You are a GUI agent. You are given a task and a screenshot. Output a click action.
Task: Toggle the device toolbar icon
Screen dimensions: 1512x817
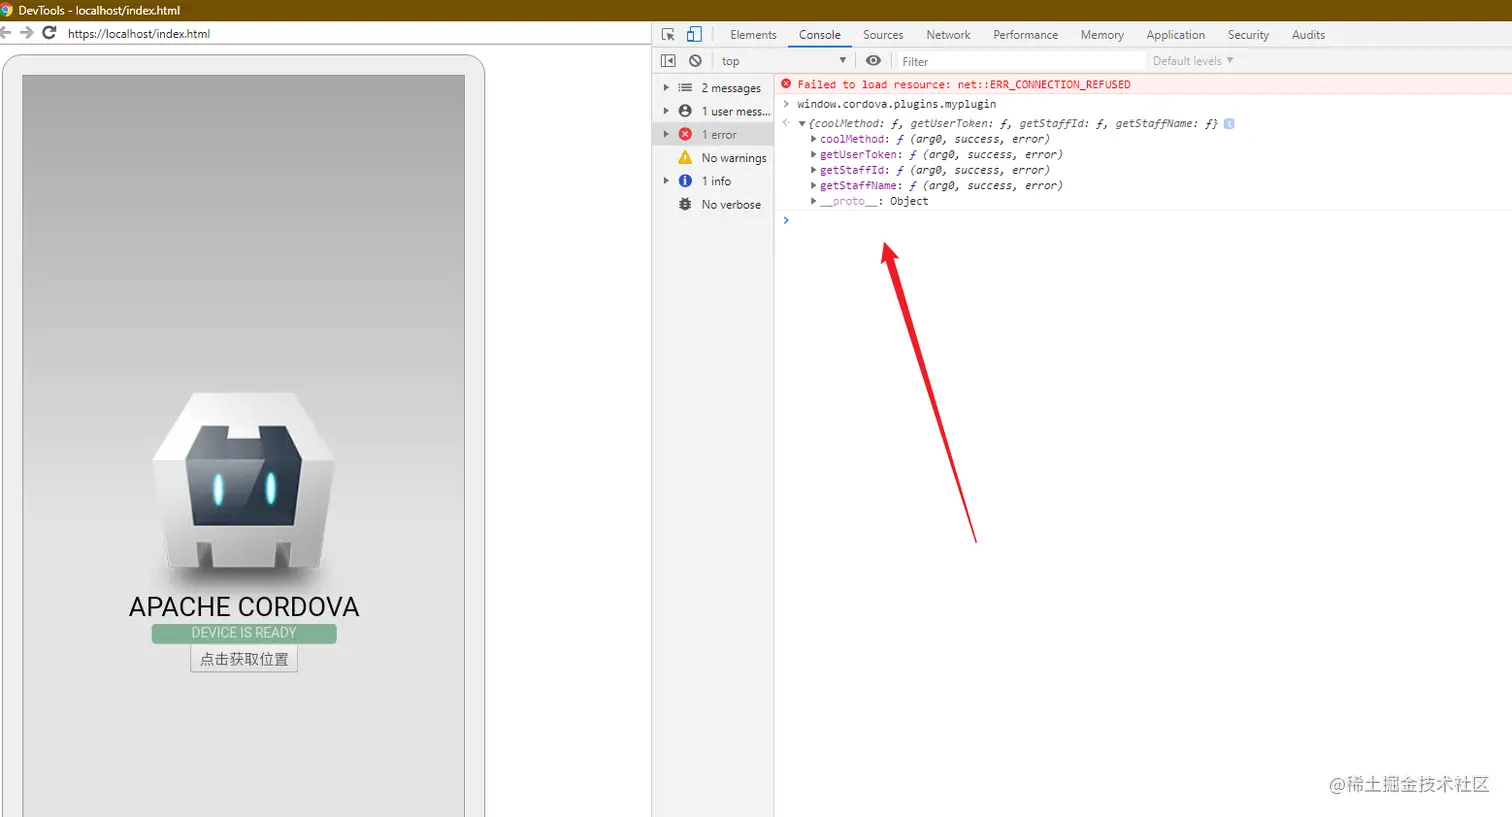pos(694,34)
